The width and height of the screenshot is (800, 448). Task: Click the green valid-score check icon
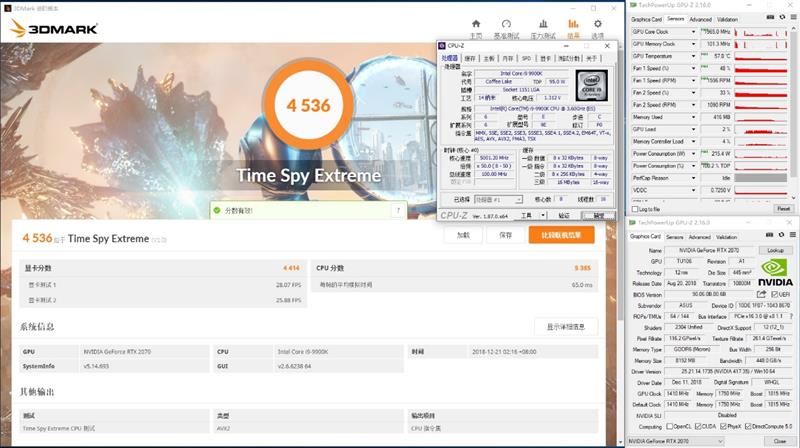217,210
